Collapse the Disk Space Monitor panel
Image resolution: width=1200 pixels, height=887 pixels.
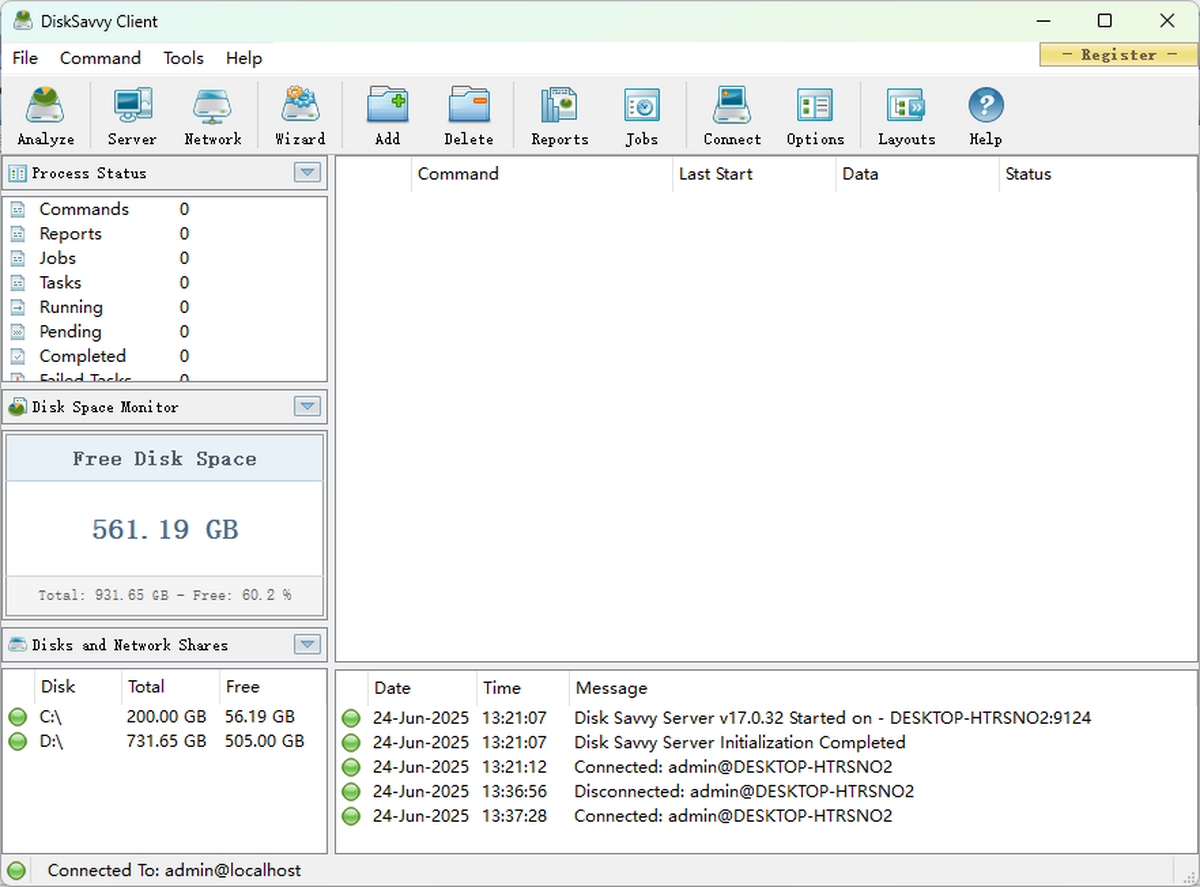307,406
